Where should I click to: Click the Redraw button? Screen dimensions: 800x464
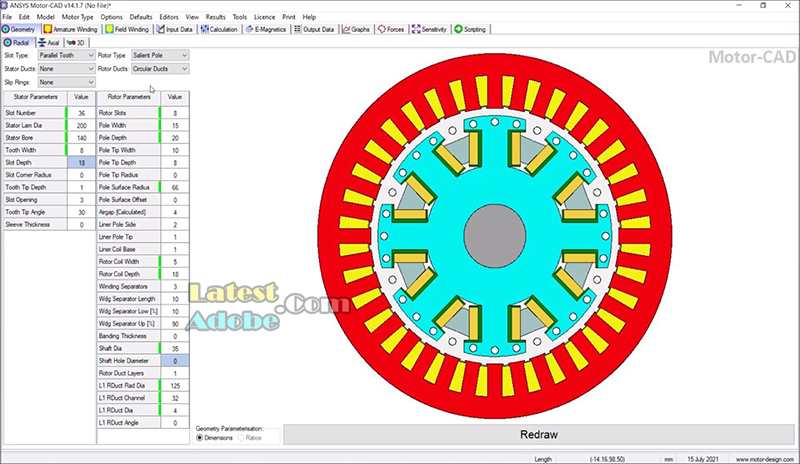[539, 434]
